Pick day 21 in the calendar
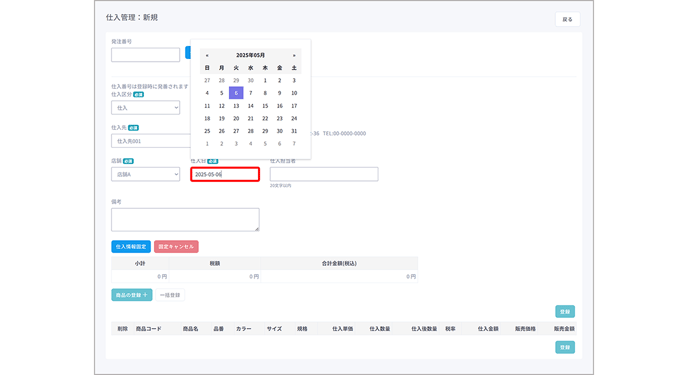688x375 pixels. coord(251,118)
